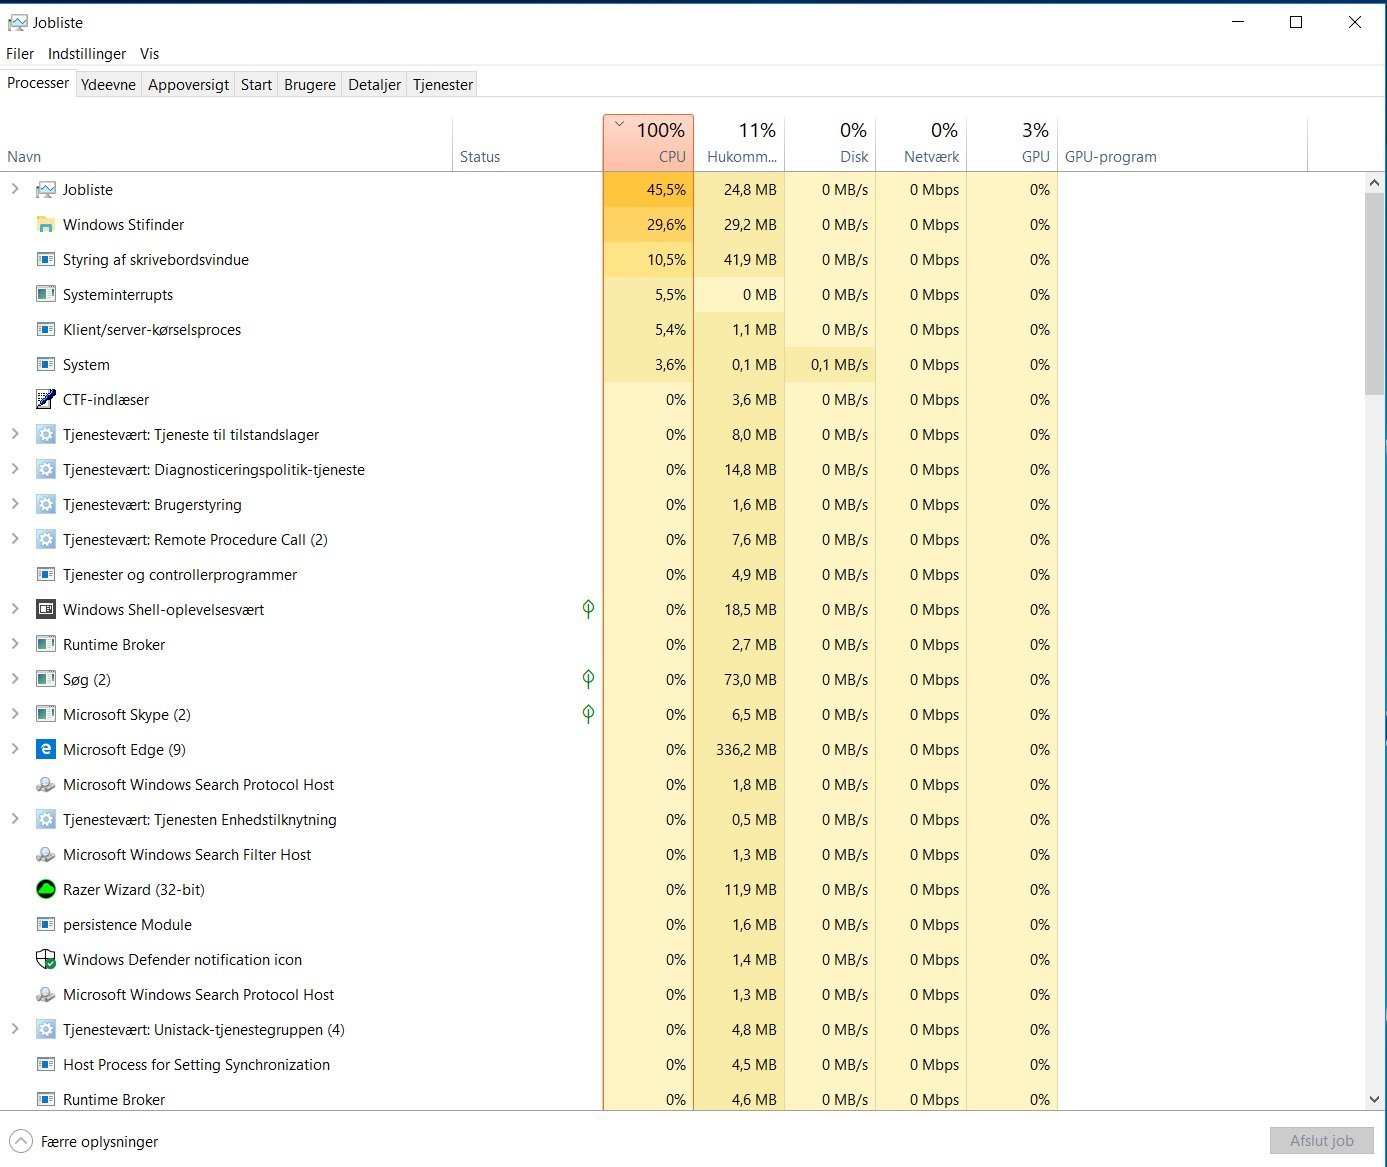Viewport: 1387px width, 1167px height.
Task: Switch to the Ydeevne tab
Action: 108,85
